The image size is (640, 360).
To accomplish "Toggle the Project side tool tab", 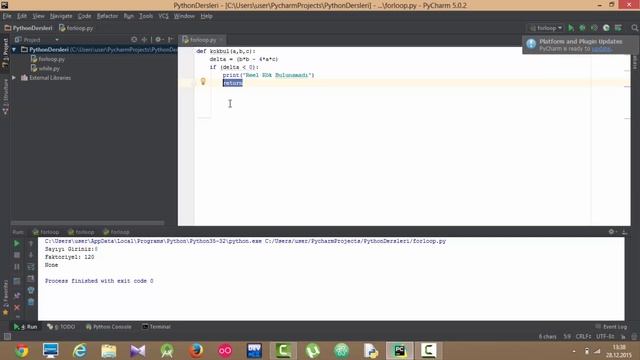I will pyautogui.click(x=5, y=53).
